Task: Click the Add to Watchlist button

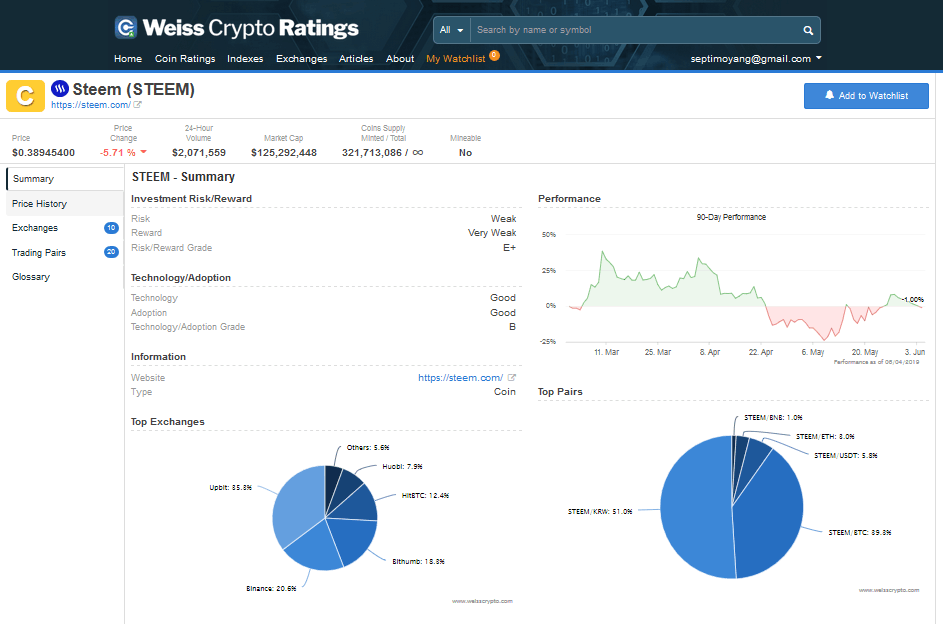Action: click(866, 96)
